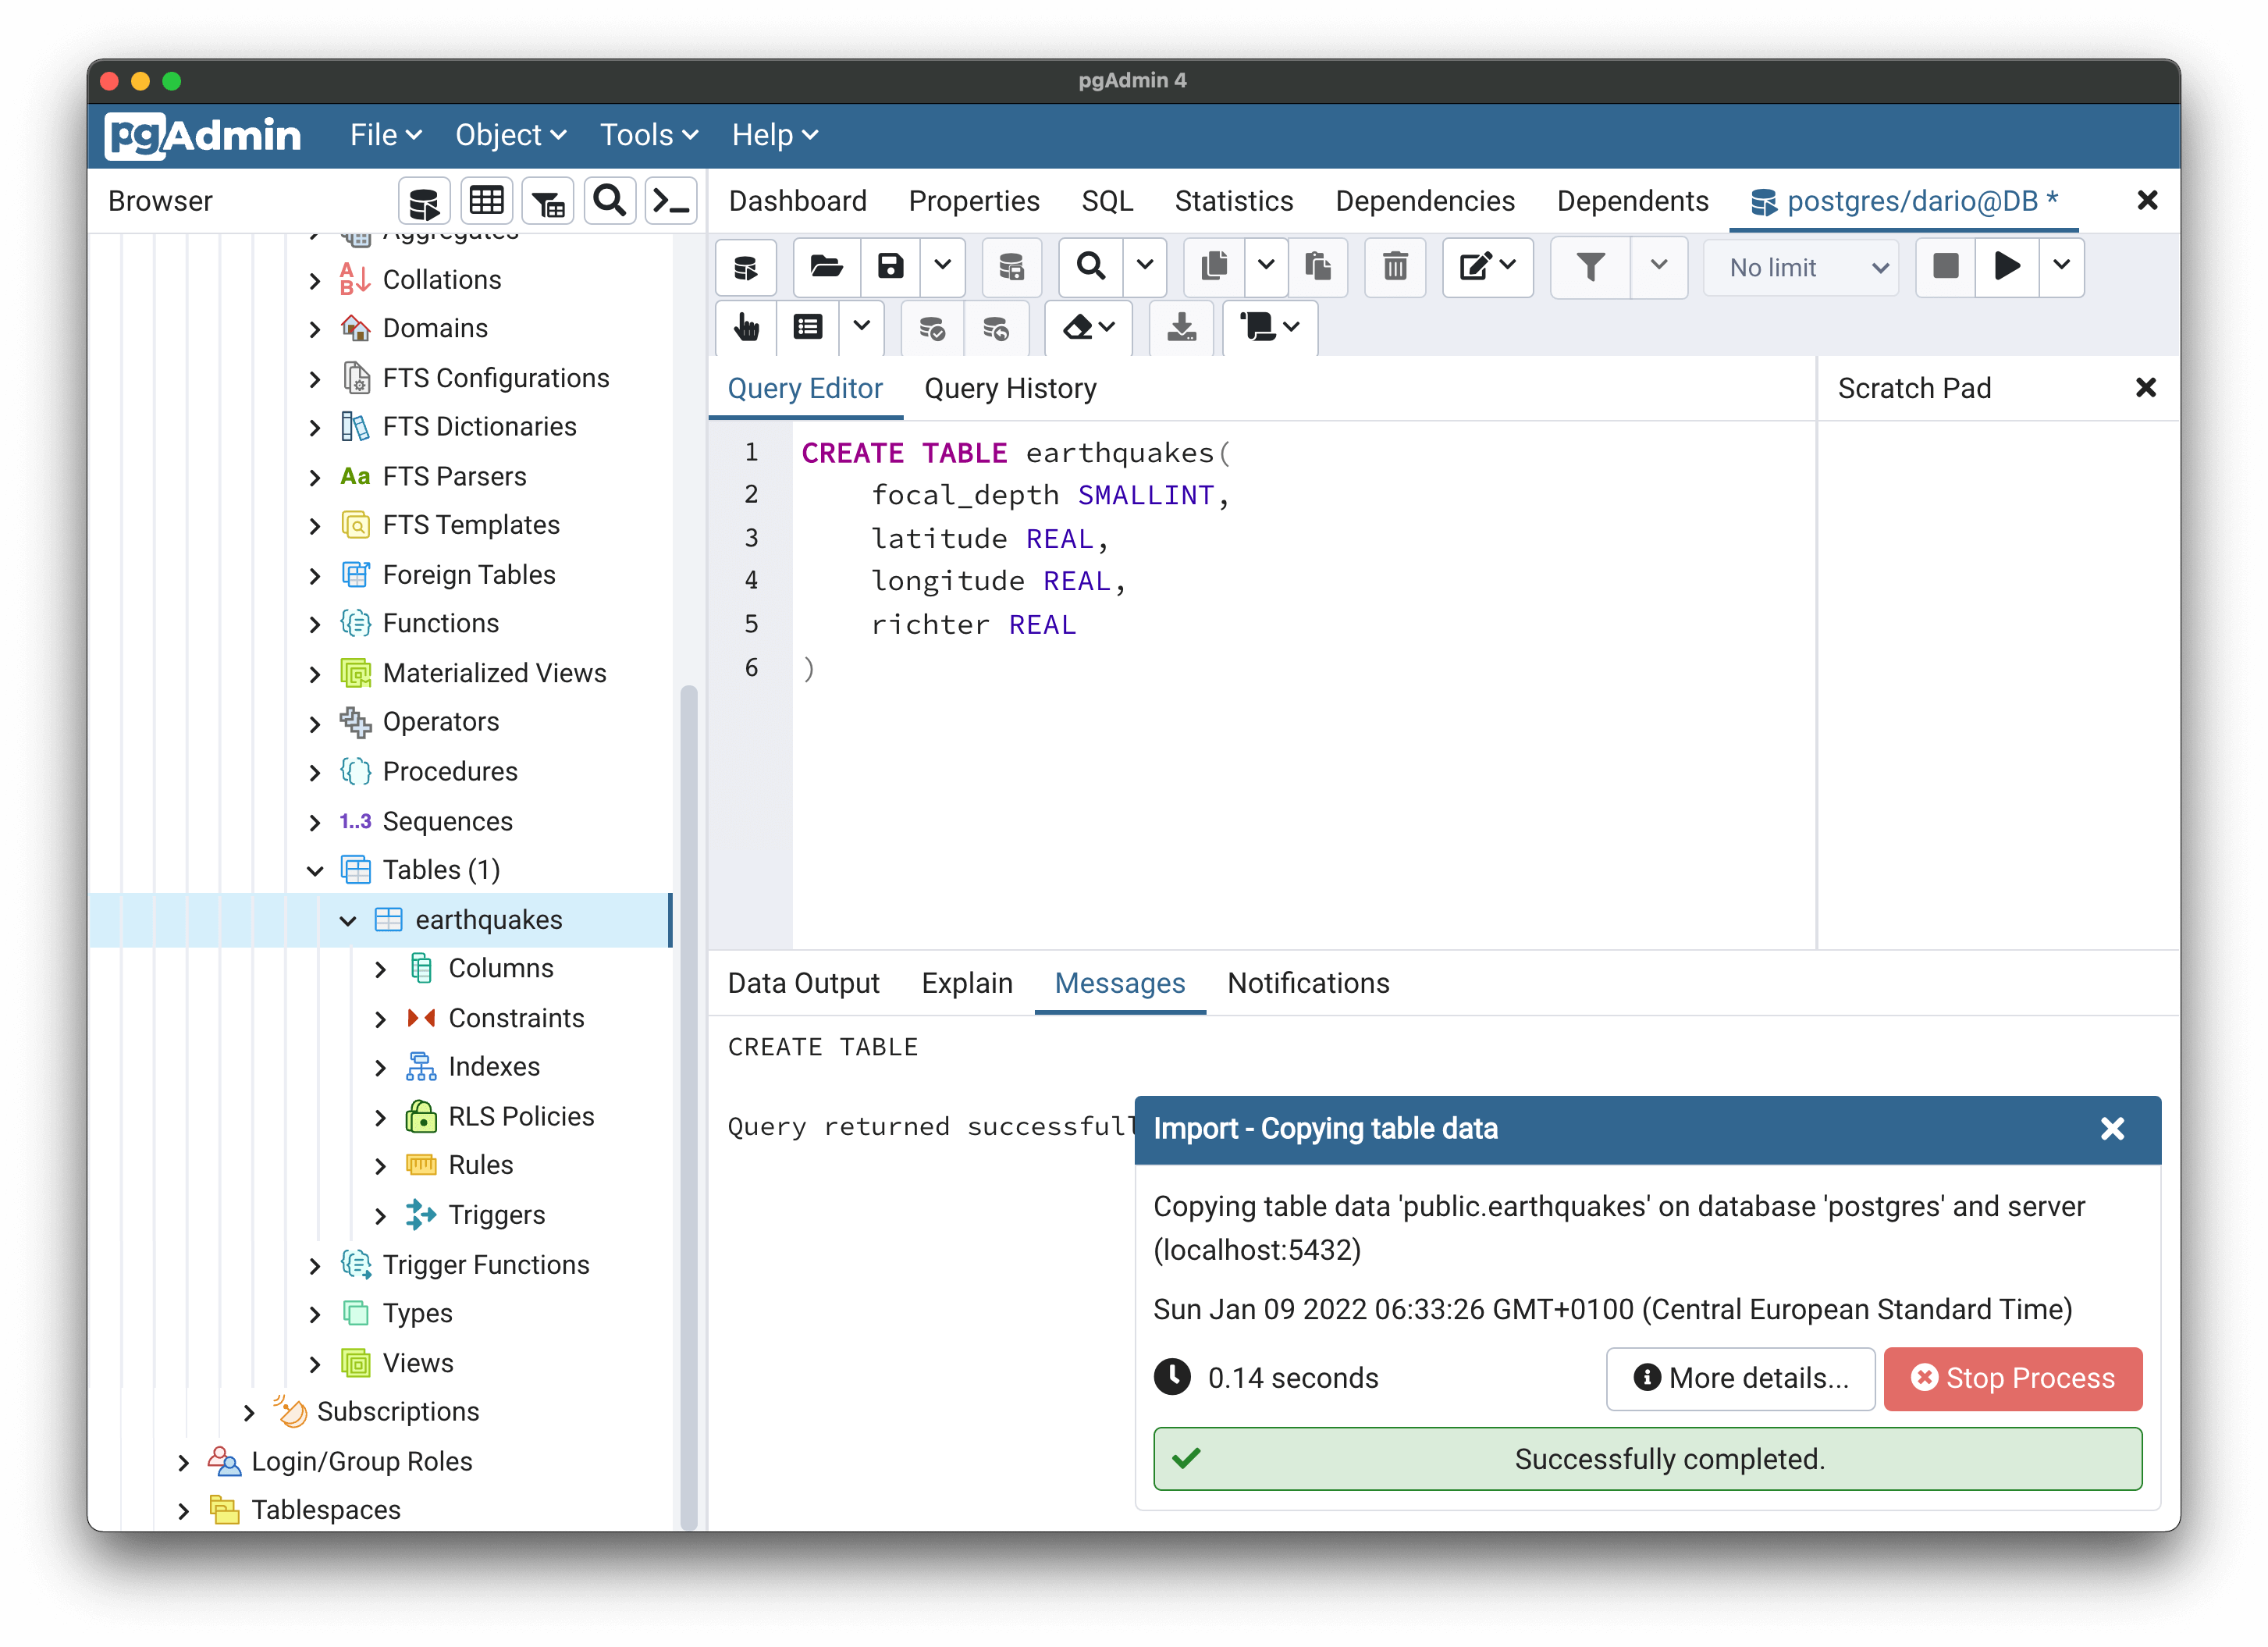Viewport: 2268px width, 1647px height.
Task: Click the Browser tree vertical scrollbar
Action: click(x=688, y=1107)
